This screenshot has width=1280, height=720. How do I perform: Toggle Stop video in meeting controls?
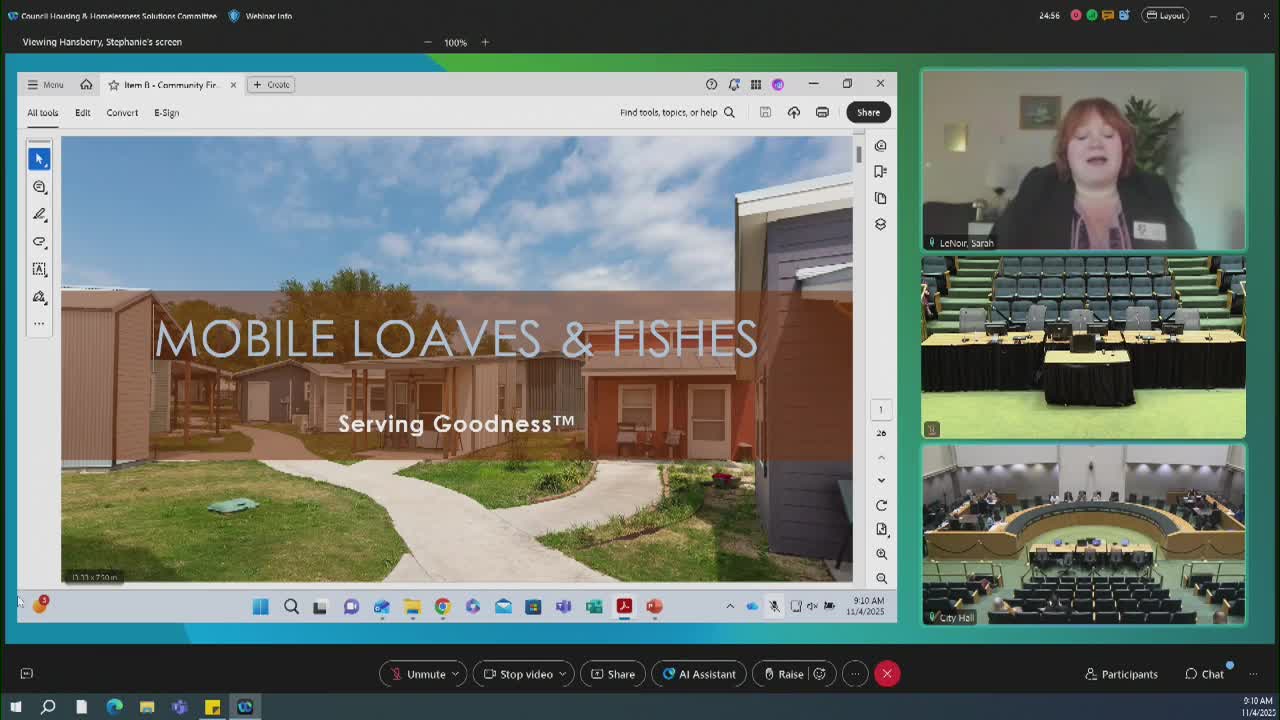[517, 674]
